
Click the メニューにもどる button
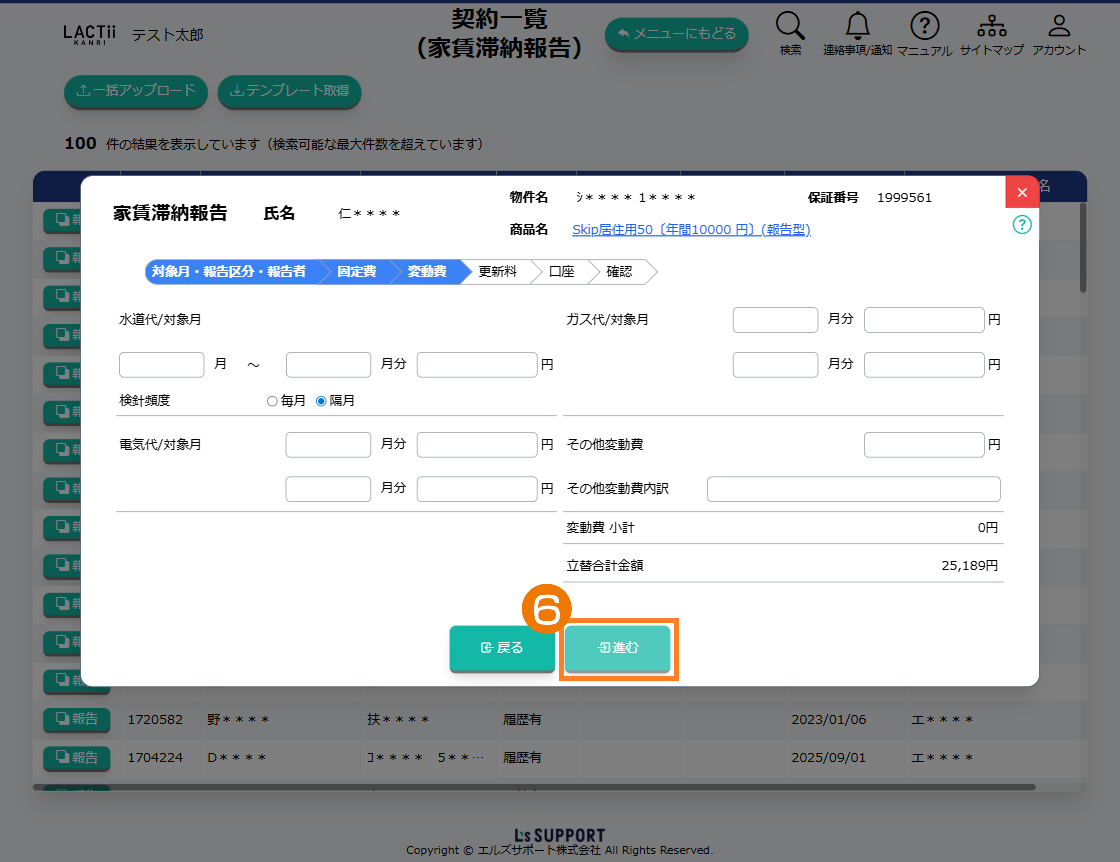tap(676, 34)
